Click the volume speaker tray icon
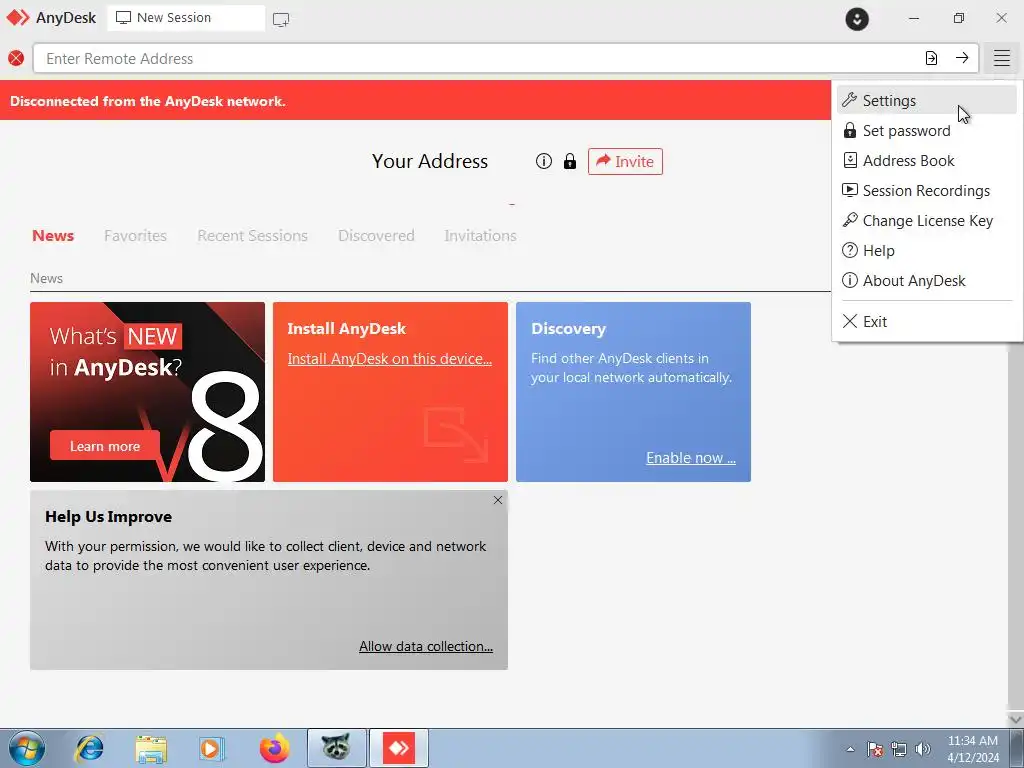Image resolution: width=1024 pixels, height=768 pixels. coord(923,749)
